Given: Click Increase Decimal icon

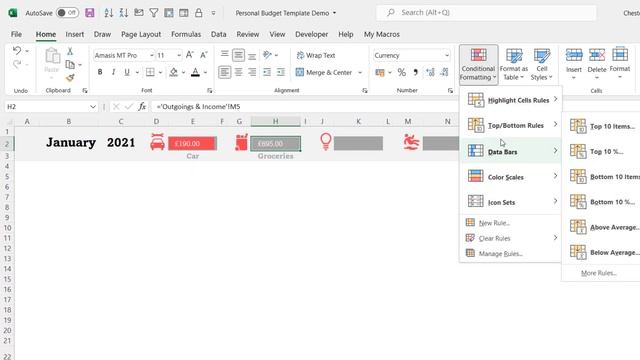Looking at the screenshot, I should click(x=430, y=72).
